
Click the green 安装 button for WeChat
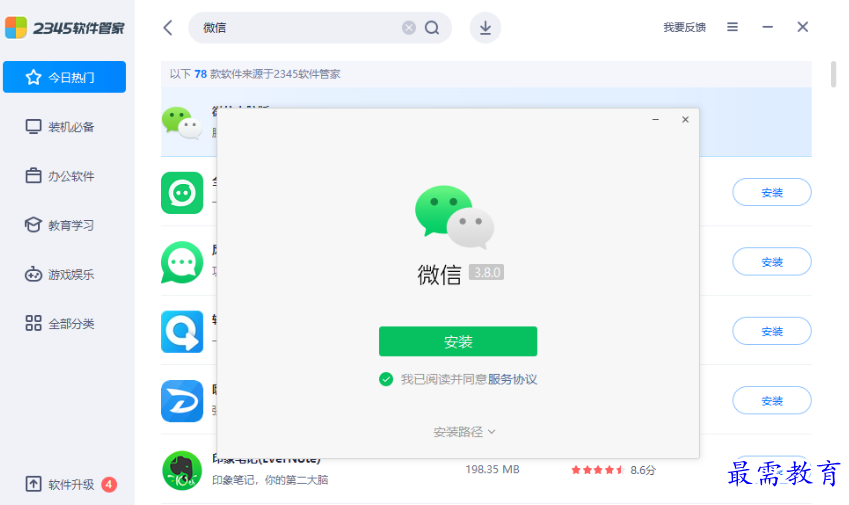pos(458,341)
